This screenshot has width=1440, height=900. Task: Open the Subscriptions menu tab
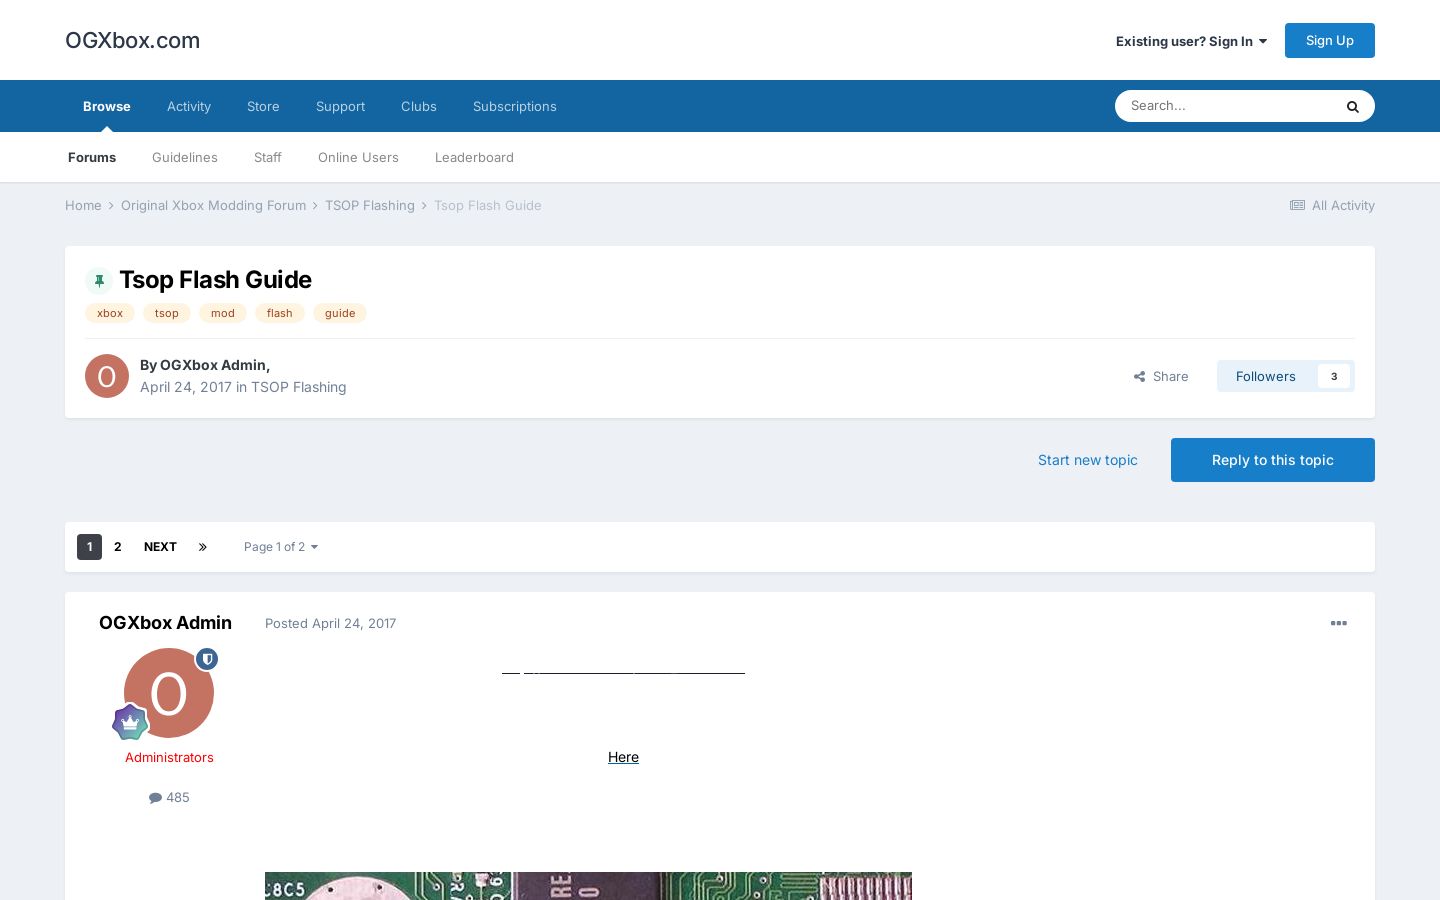click(x=515, y=106)
